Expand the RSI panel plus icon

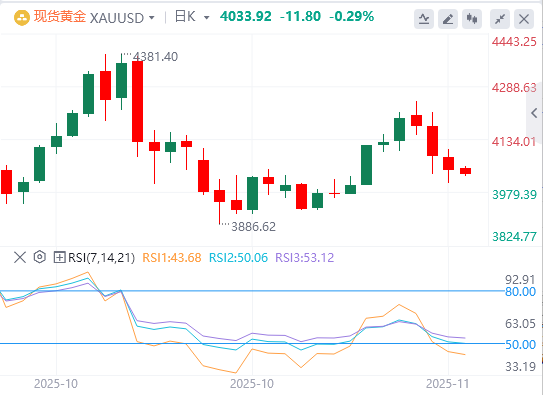coord(60,258)
